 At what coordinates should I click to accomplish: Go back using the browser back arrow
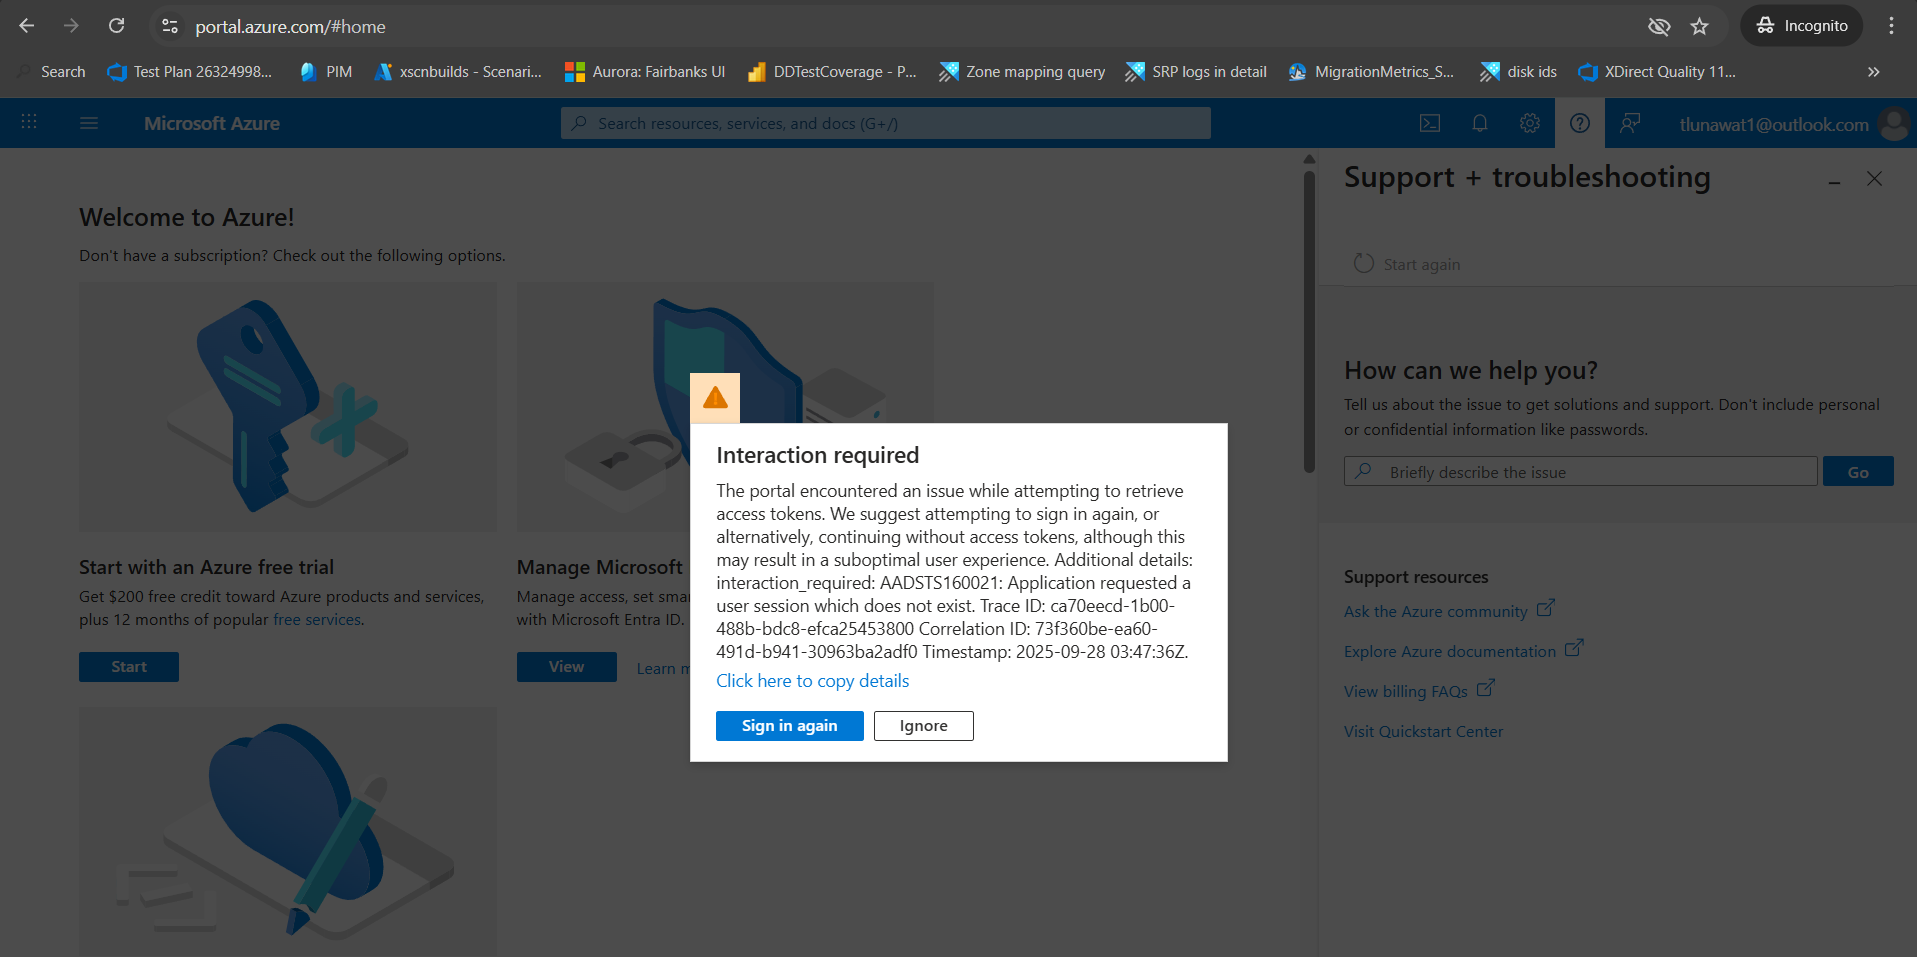pos(27,26)
